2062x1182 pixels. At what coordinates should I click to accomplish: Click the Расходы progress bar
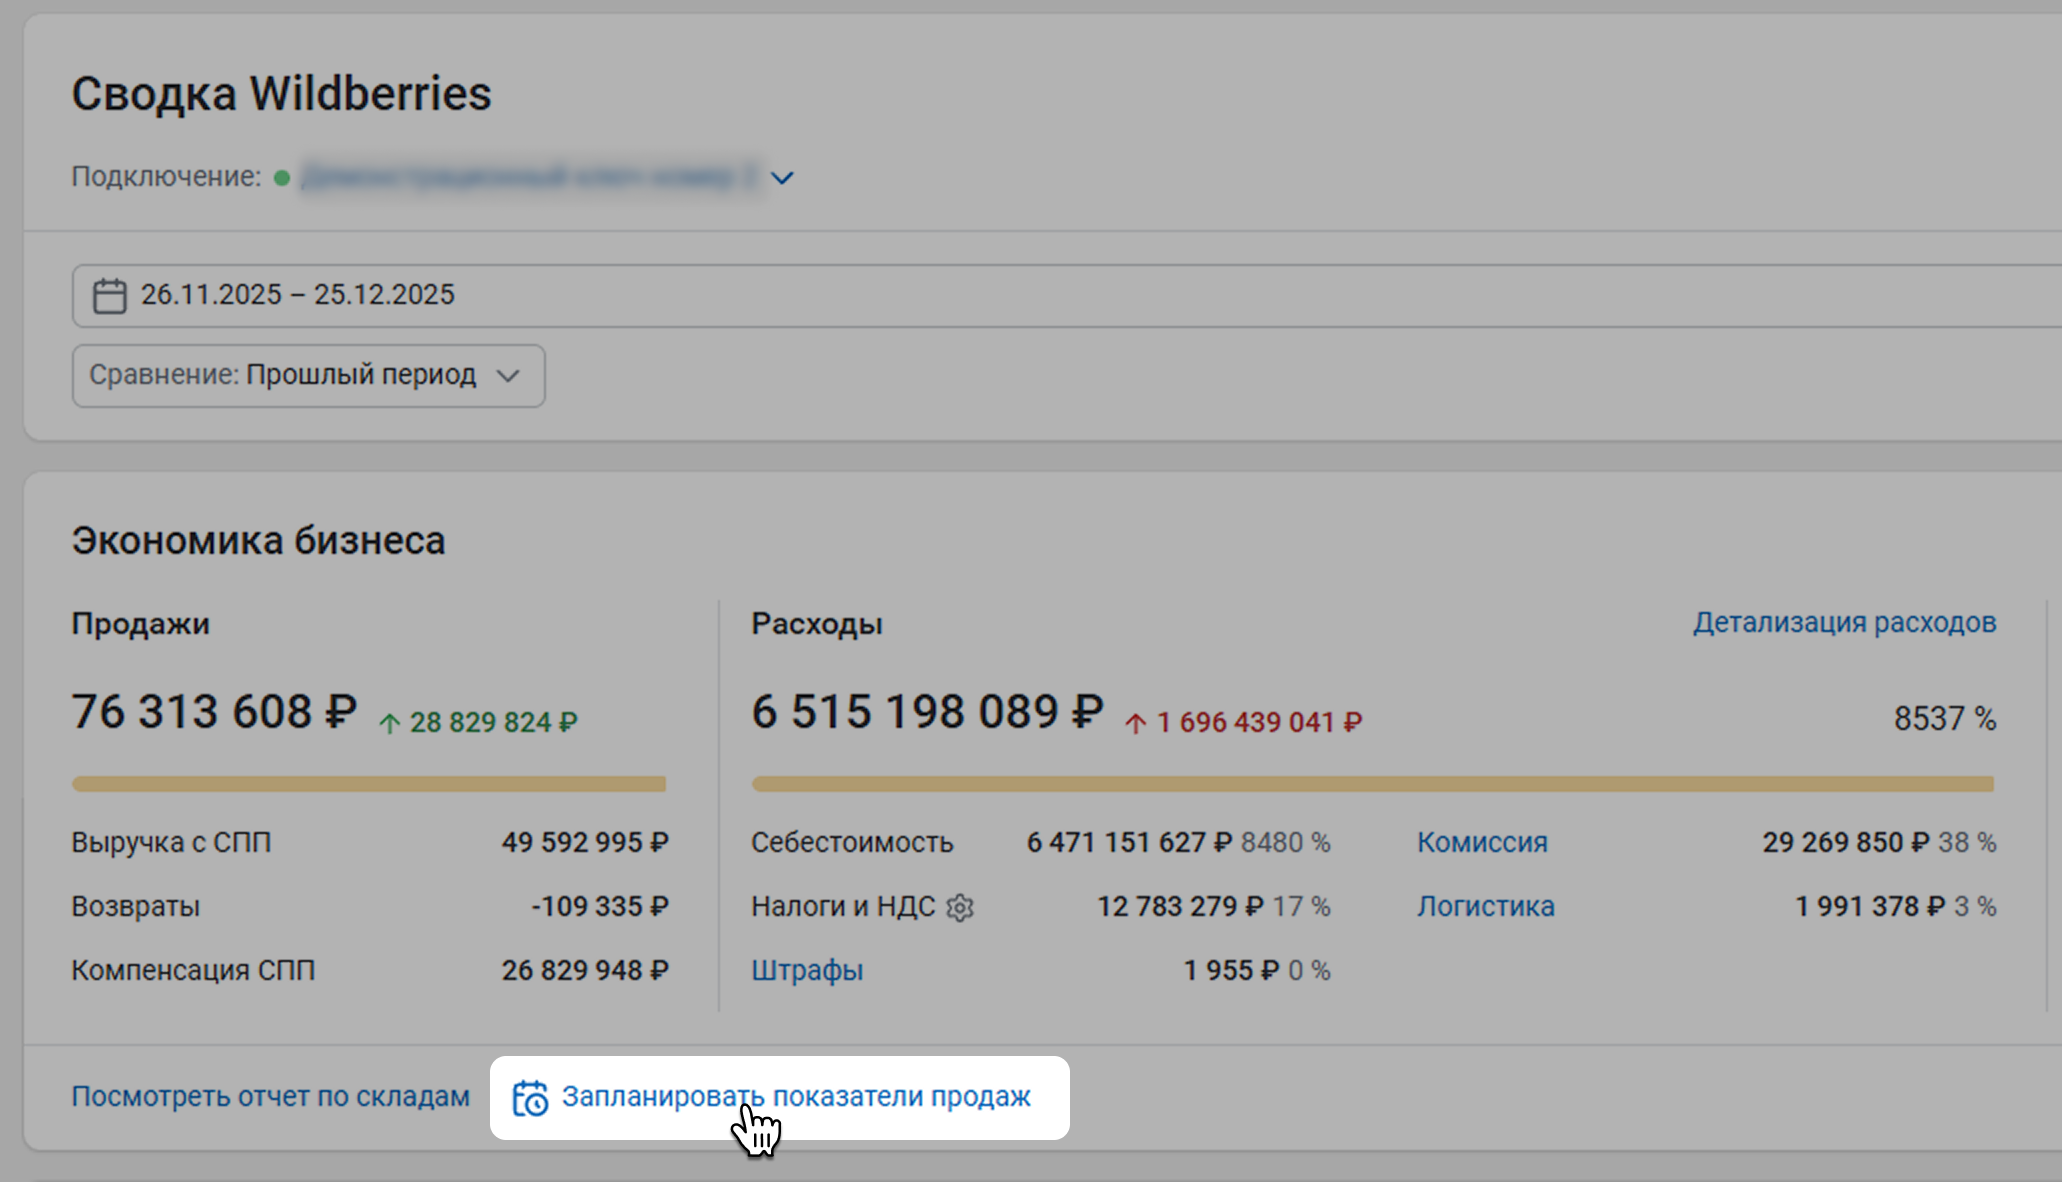click(x=1372, y=784)
